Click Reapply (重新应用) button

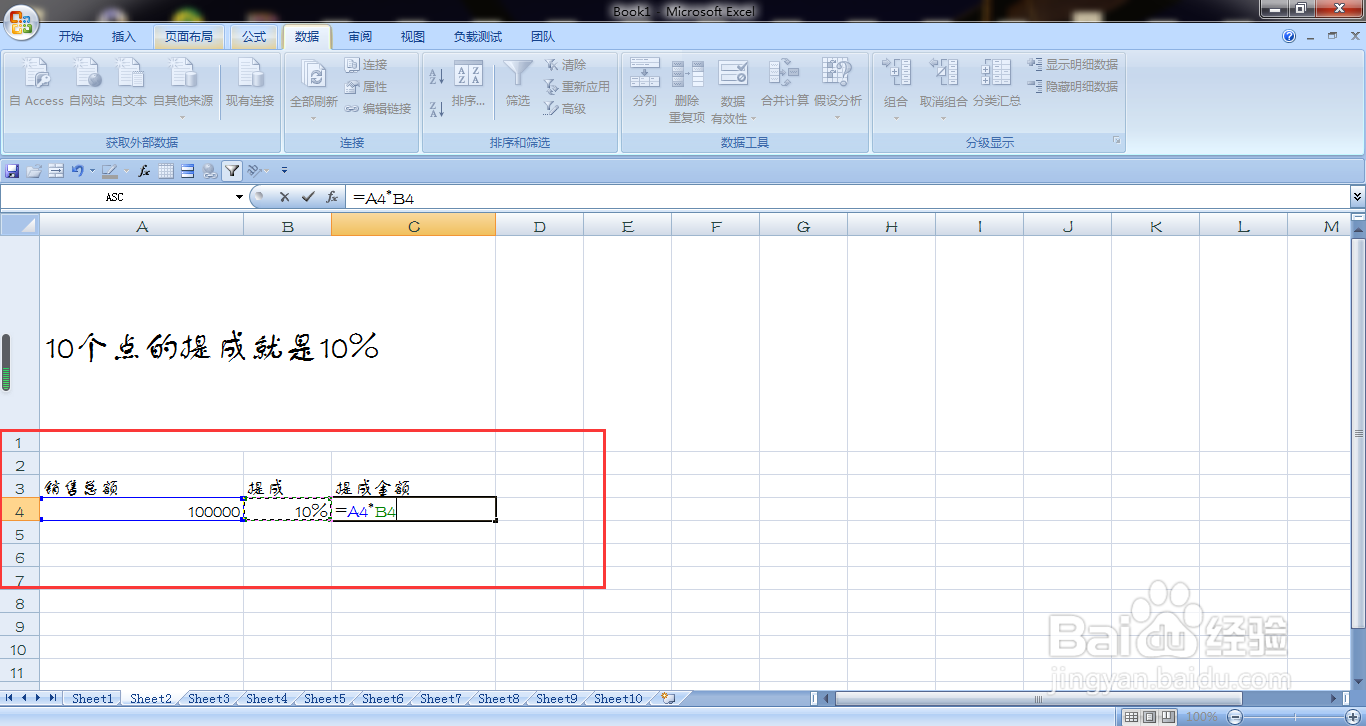(x=577, y=87)
